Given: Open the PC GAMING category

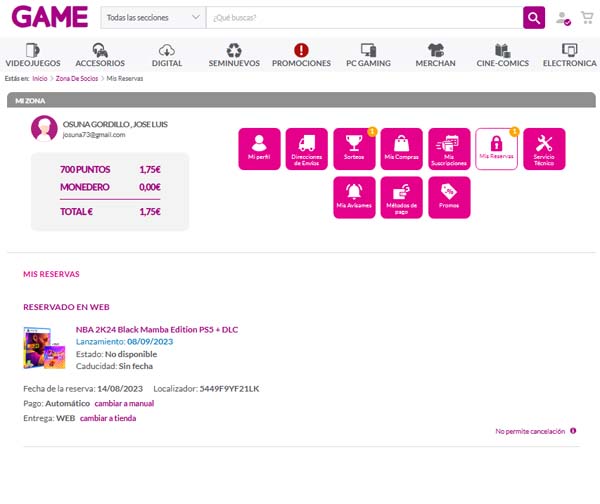Looking at the screenshot, I should click(x=368, y=55).
